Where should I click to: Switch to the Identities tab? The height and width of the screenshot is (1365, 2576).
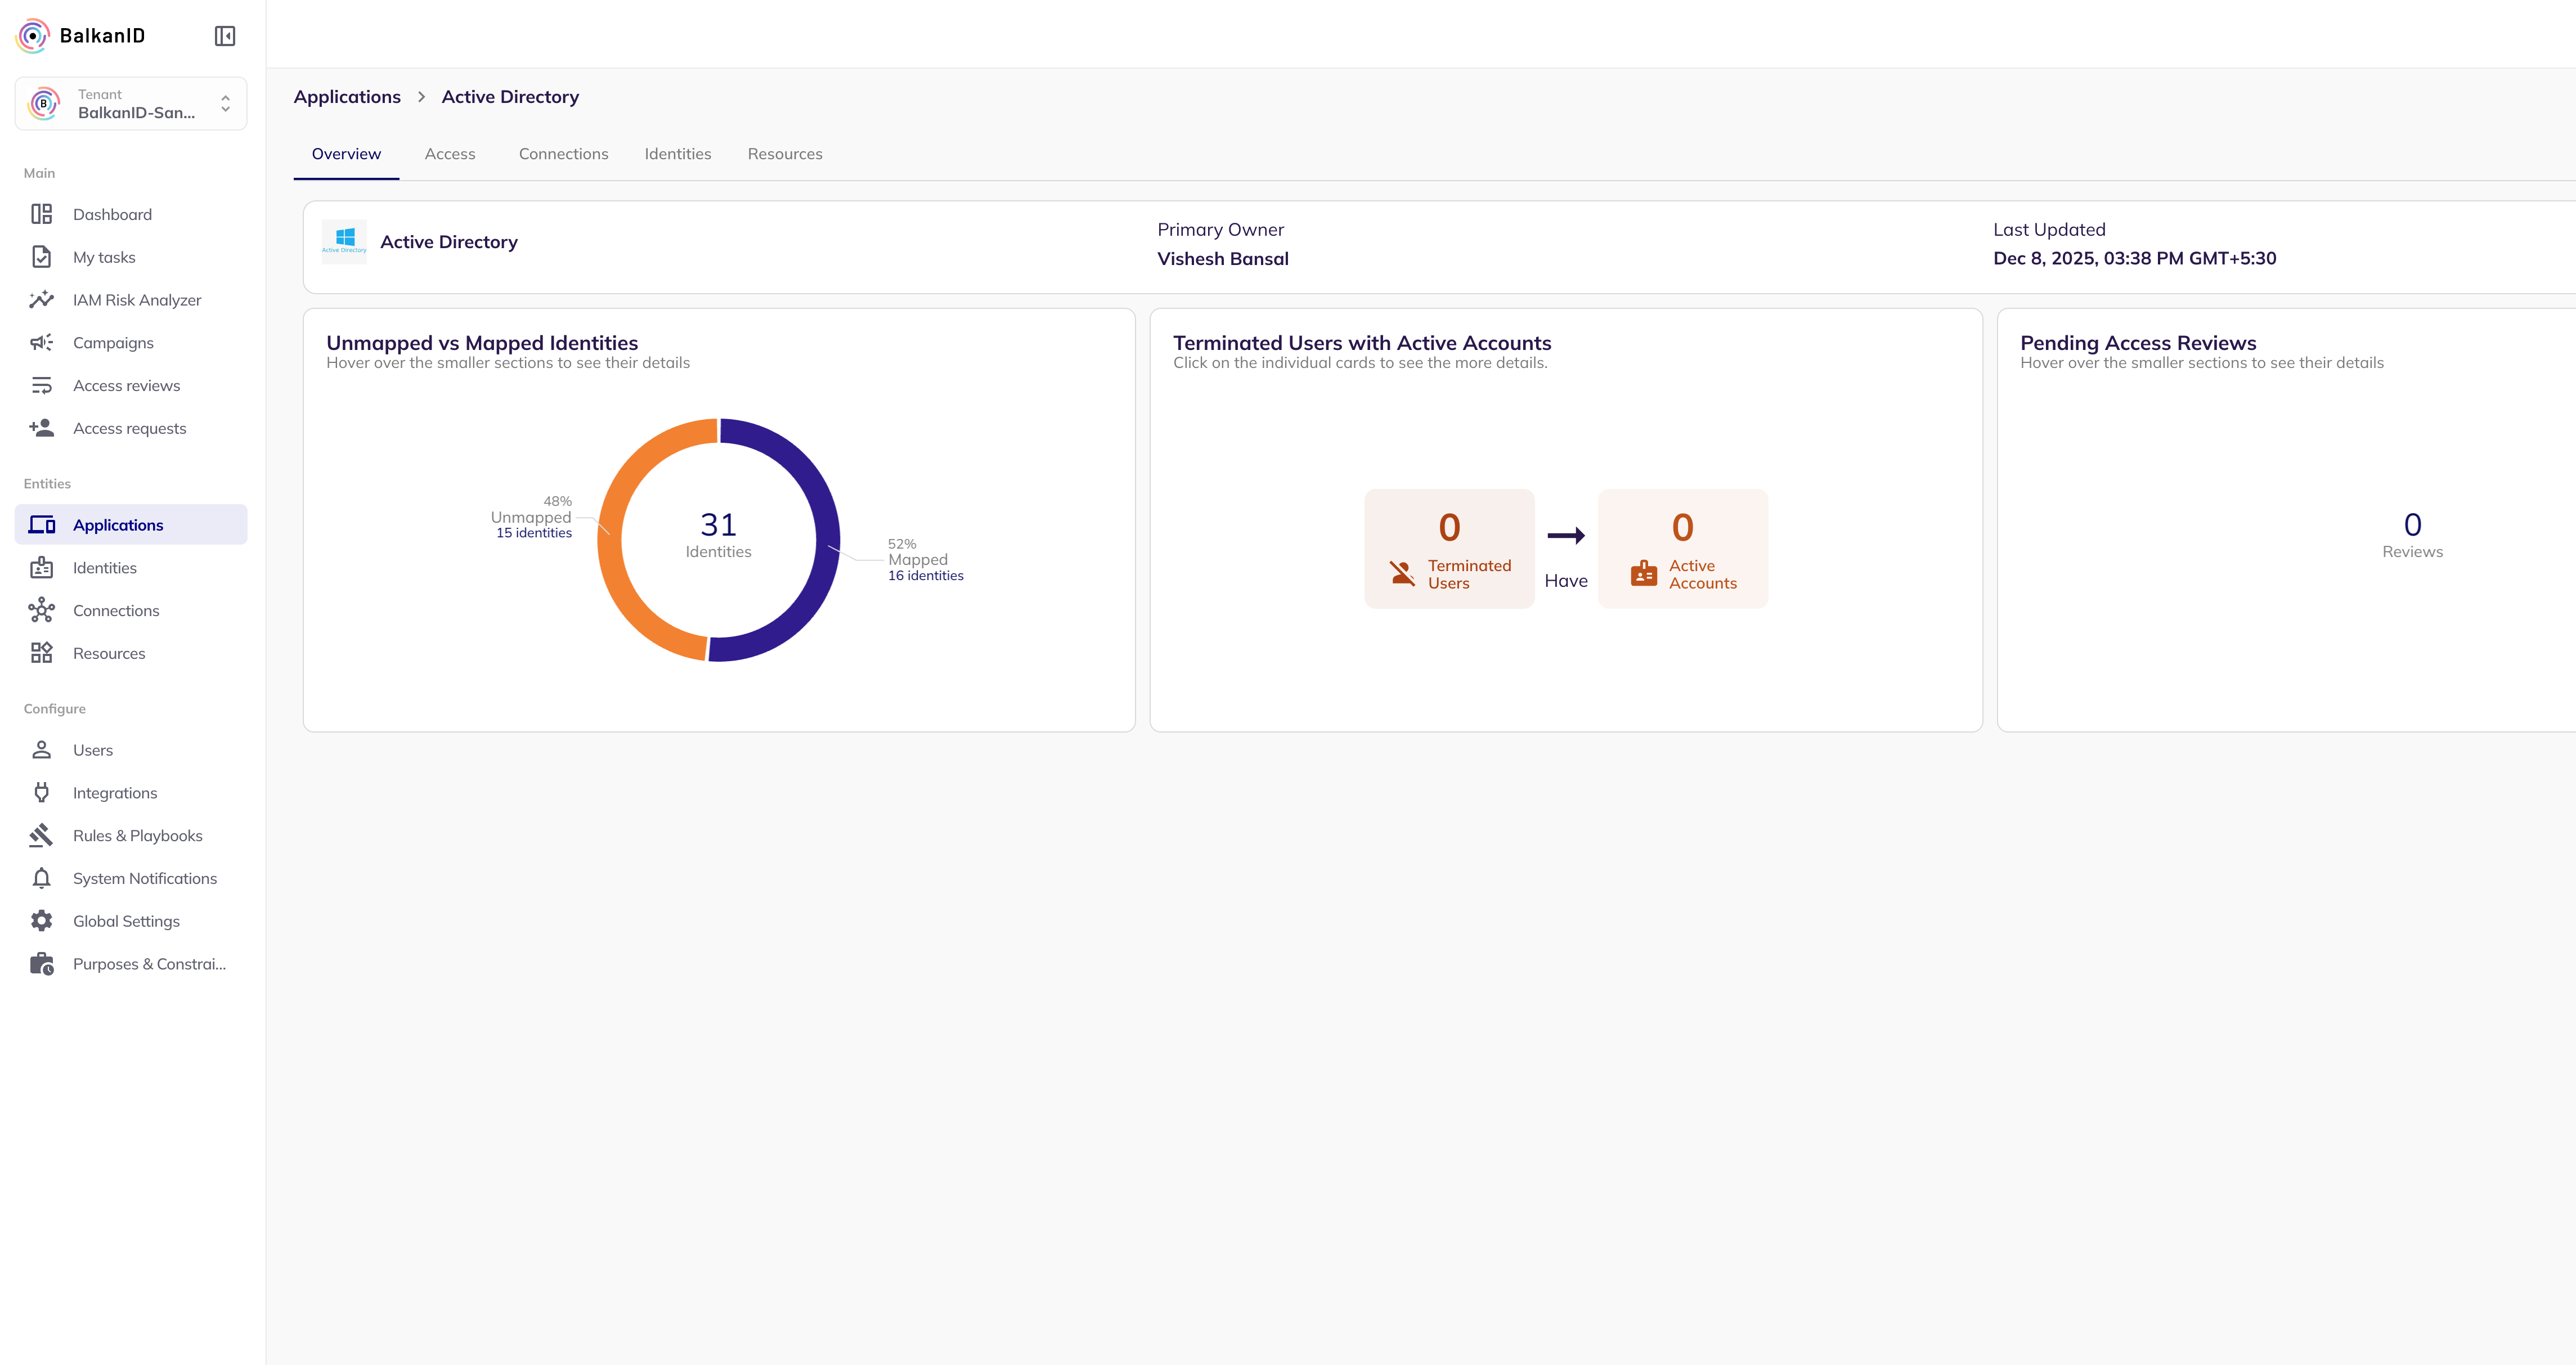click(x=677, y=154)
